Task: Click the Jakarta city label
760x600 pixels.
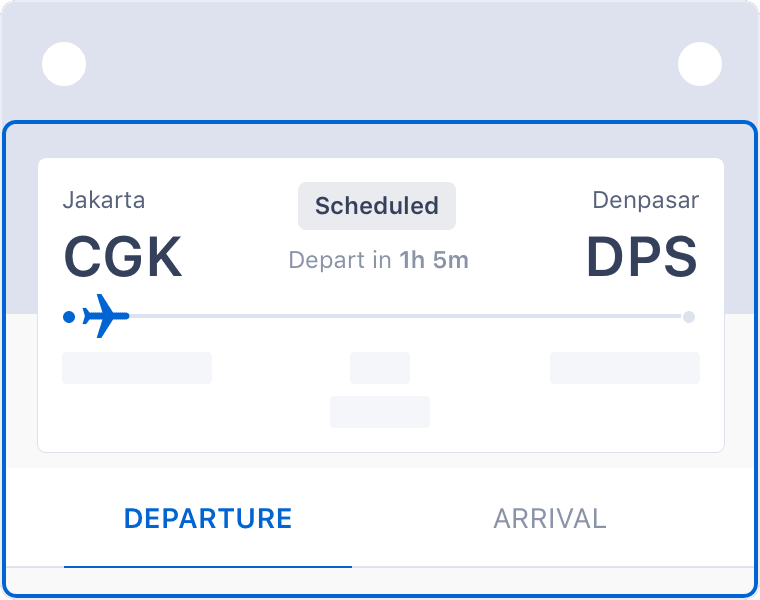Action: 104,200
